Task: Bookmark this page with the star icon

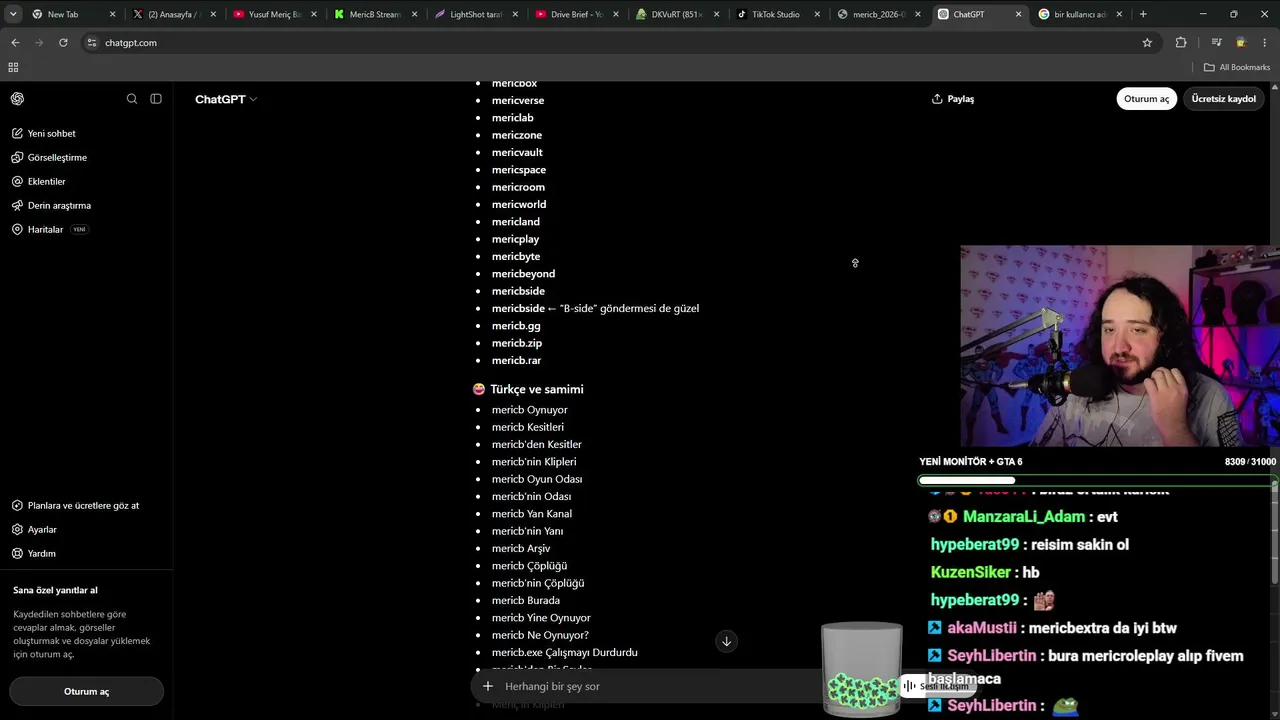Action: click(x=1147, y=43)
